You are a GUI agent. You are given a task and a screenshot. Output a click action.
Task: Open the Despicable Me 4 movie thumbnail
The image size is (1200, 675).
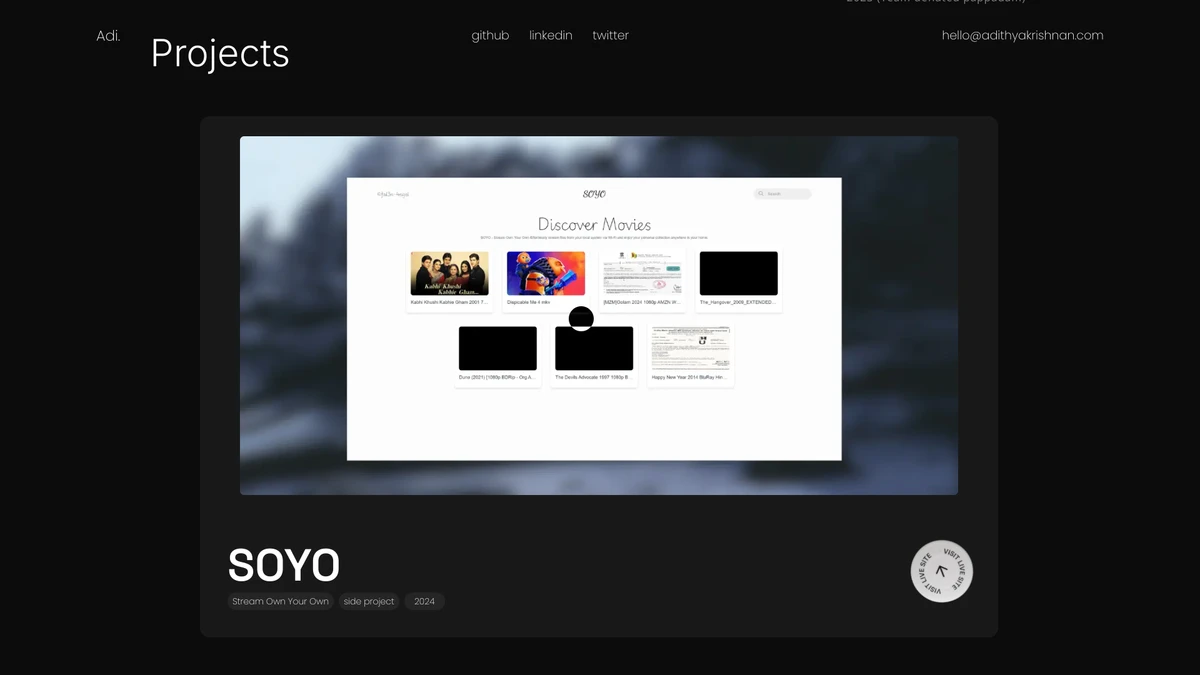point(546,273)
